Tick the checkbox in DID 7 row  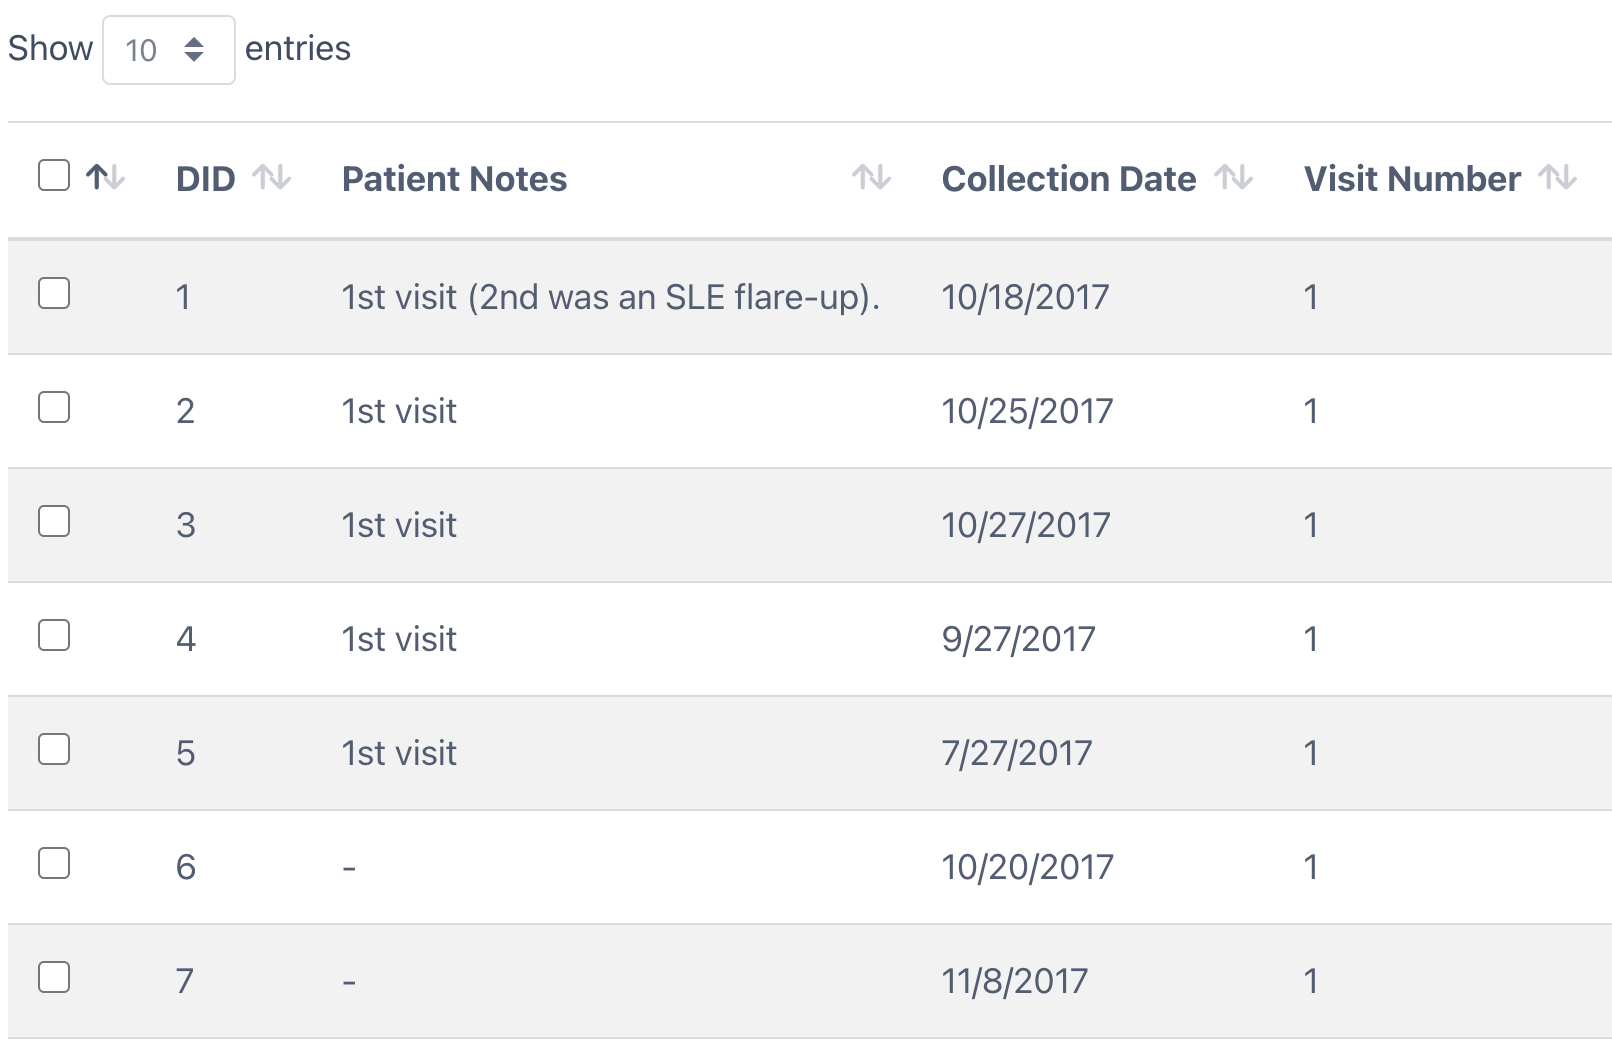click(x=54, y=977)
